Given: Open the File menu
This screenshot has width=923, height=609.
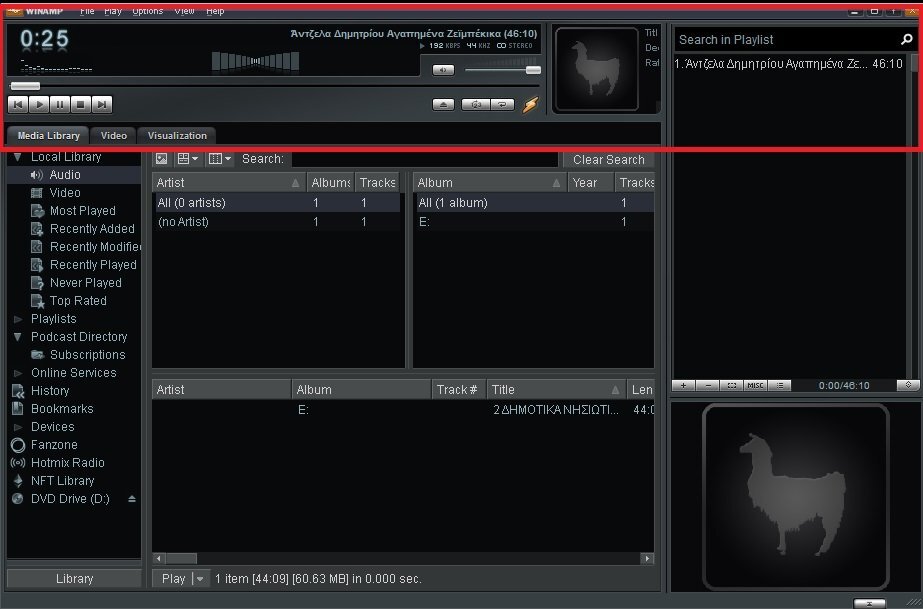Looking at the screenshot, I should point(87,11).
